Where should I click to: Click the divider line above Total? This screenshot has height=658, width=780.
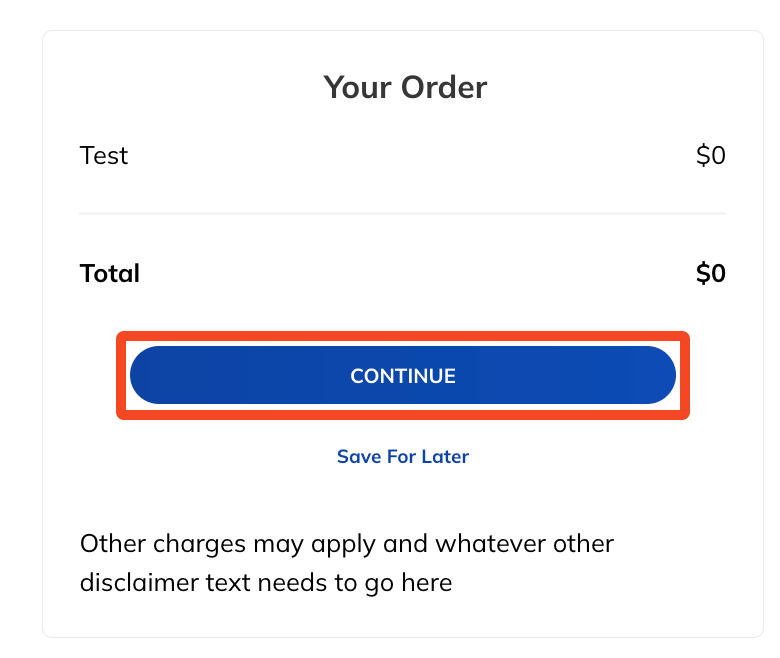(402, 213)
